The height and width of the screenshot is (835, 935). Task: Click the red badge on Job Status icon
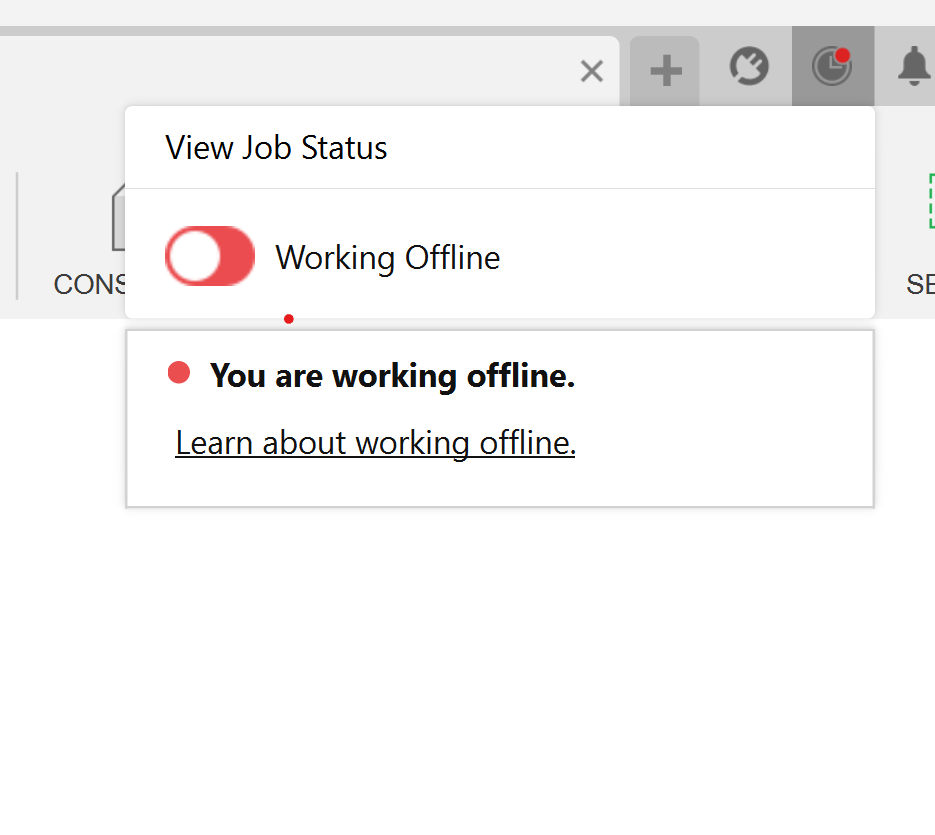(x=843, y=55)
